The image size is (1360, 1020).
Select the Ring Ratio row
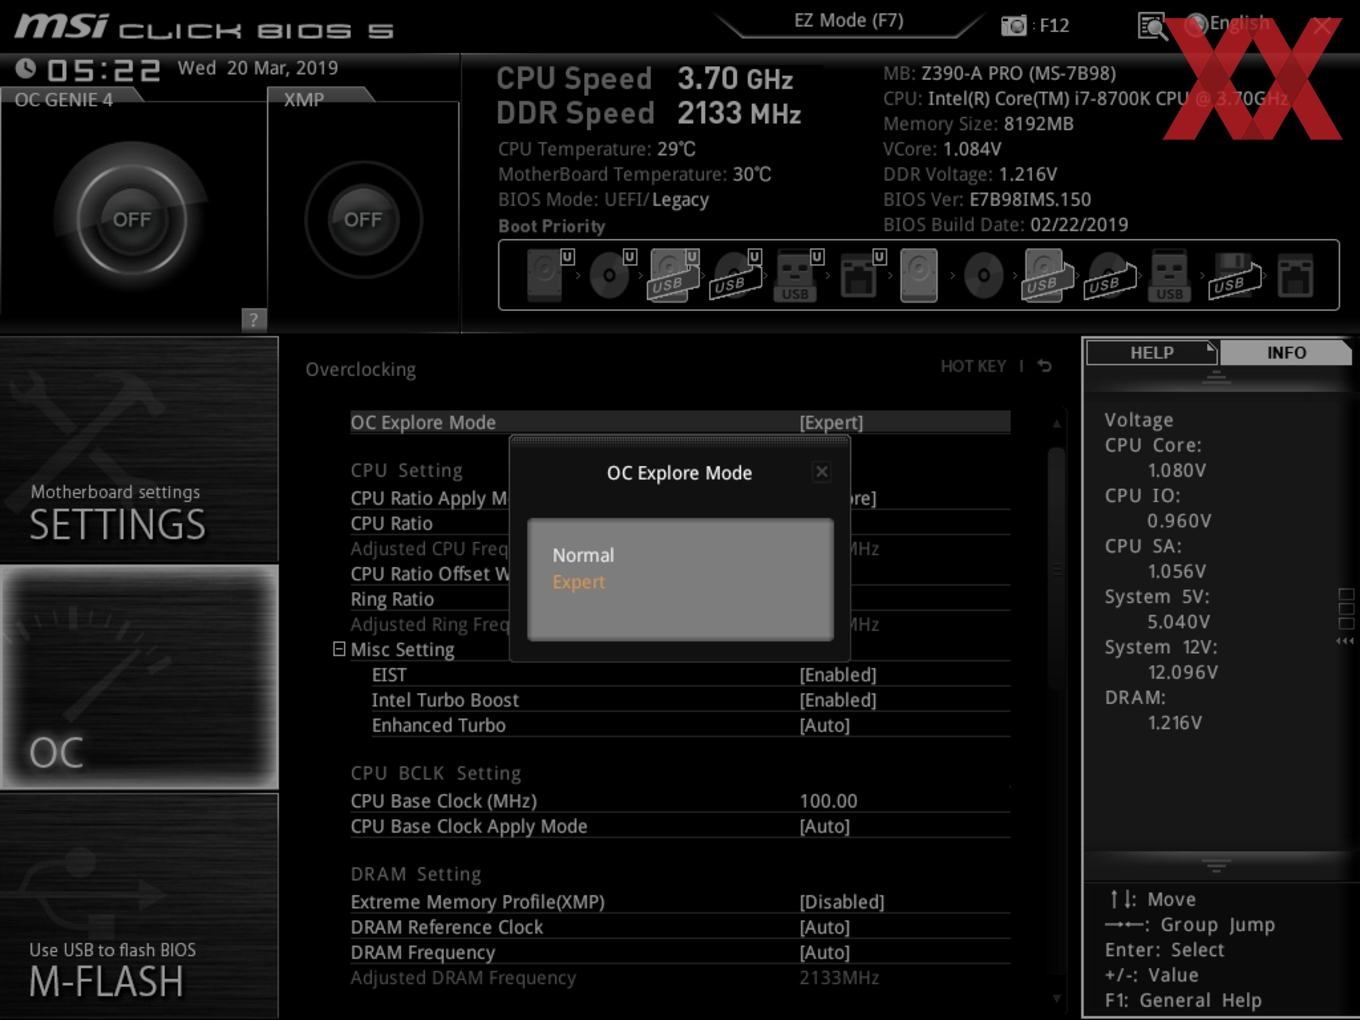[680, 599]
